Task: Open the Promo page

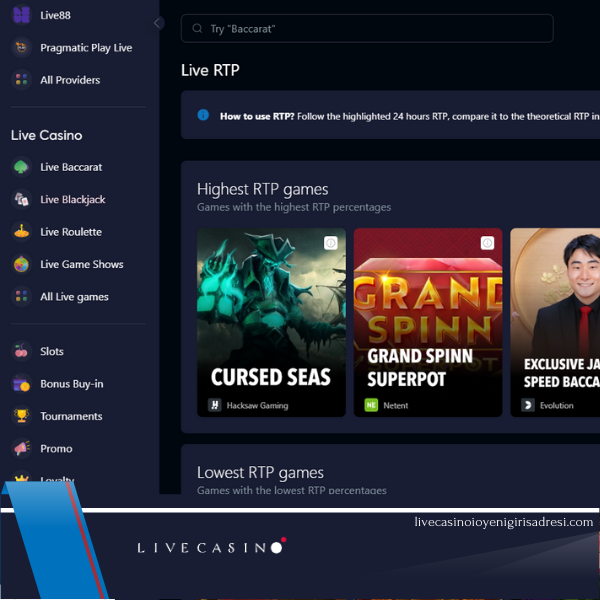Action: 56,448
